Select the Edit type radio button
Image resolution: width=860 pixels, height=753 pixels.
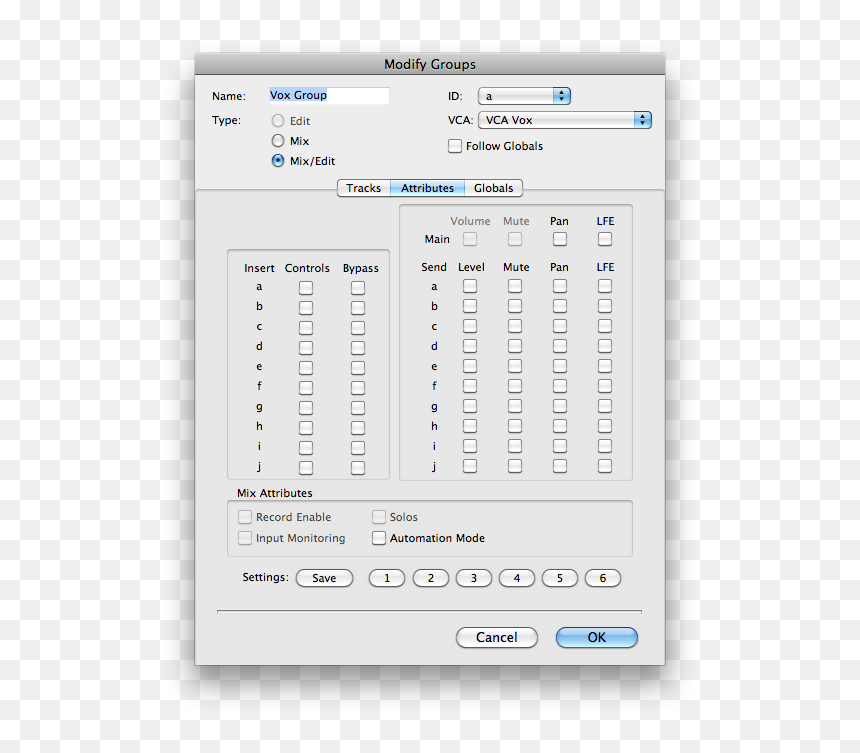point(278,121)
